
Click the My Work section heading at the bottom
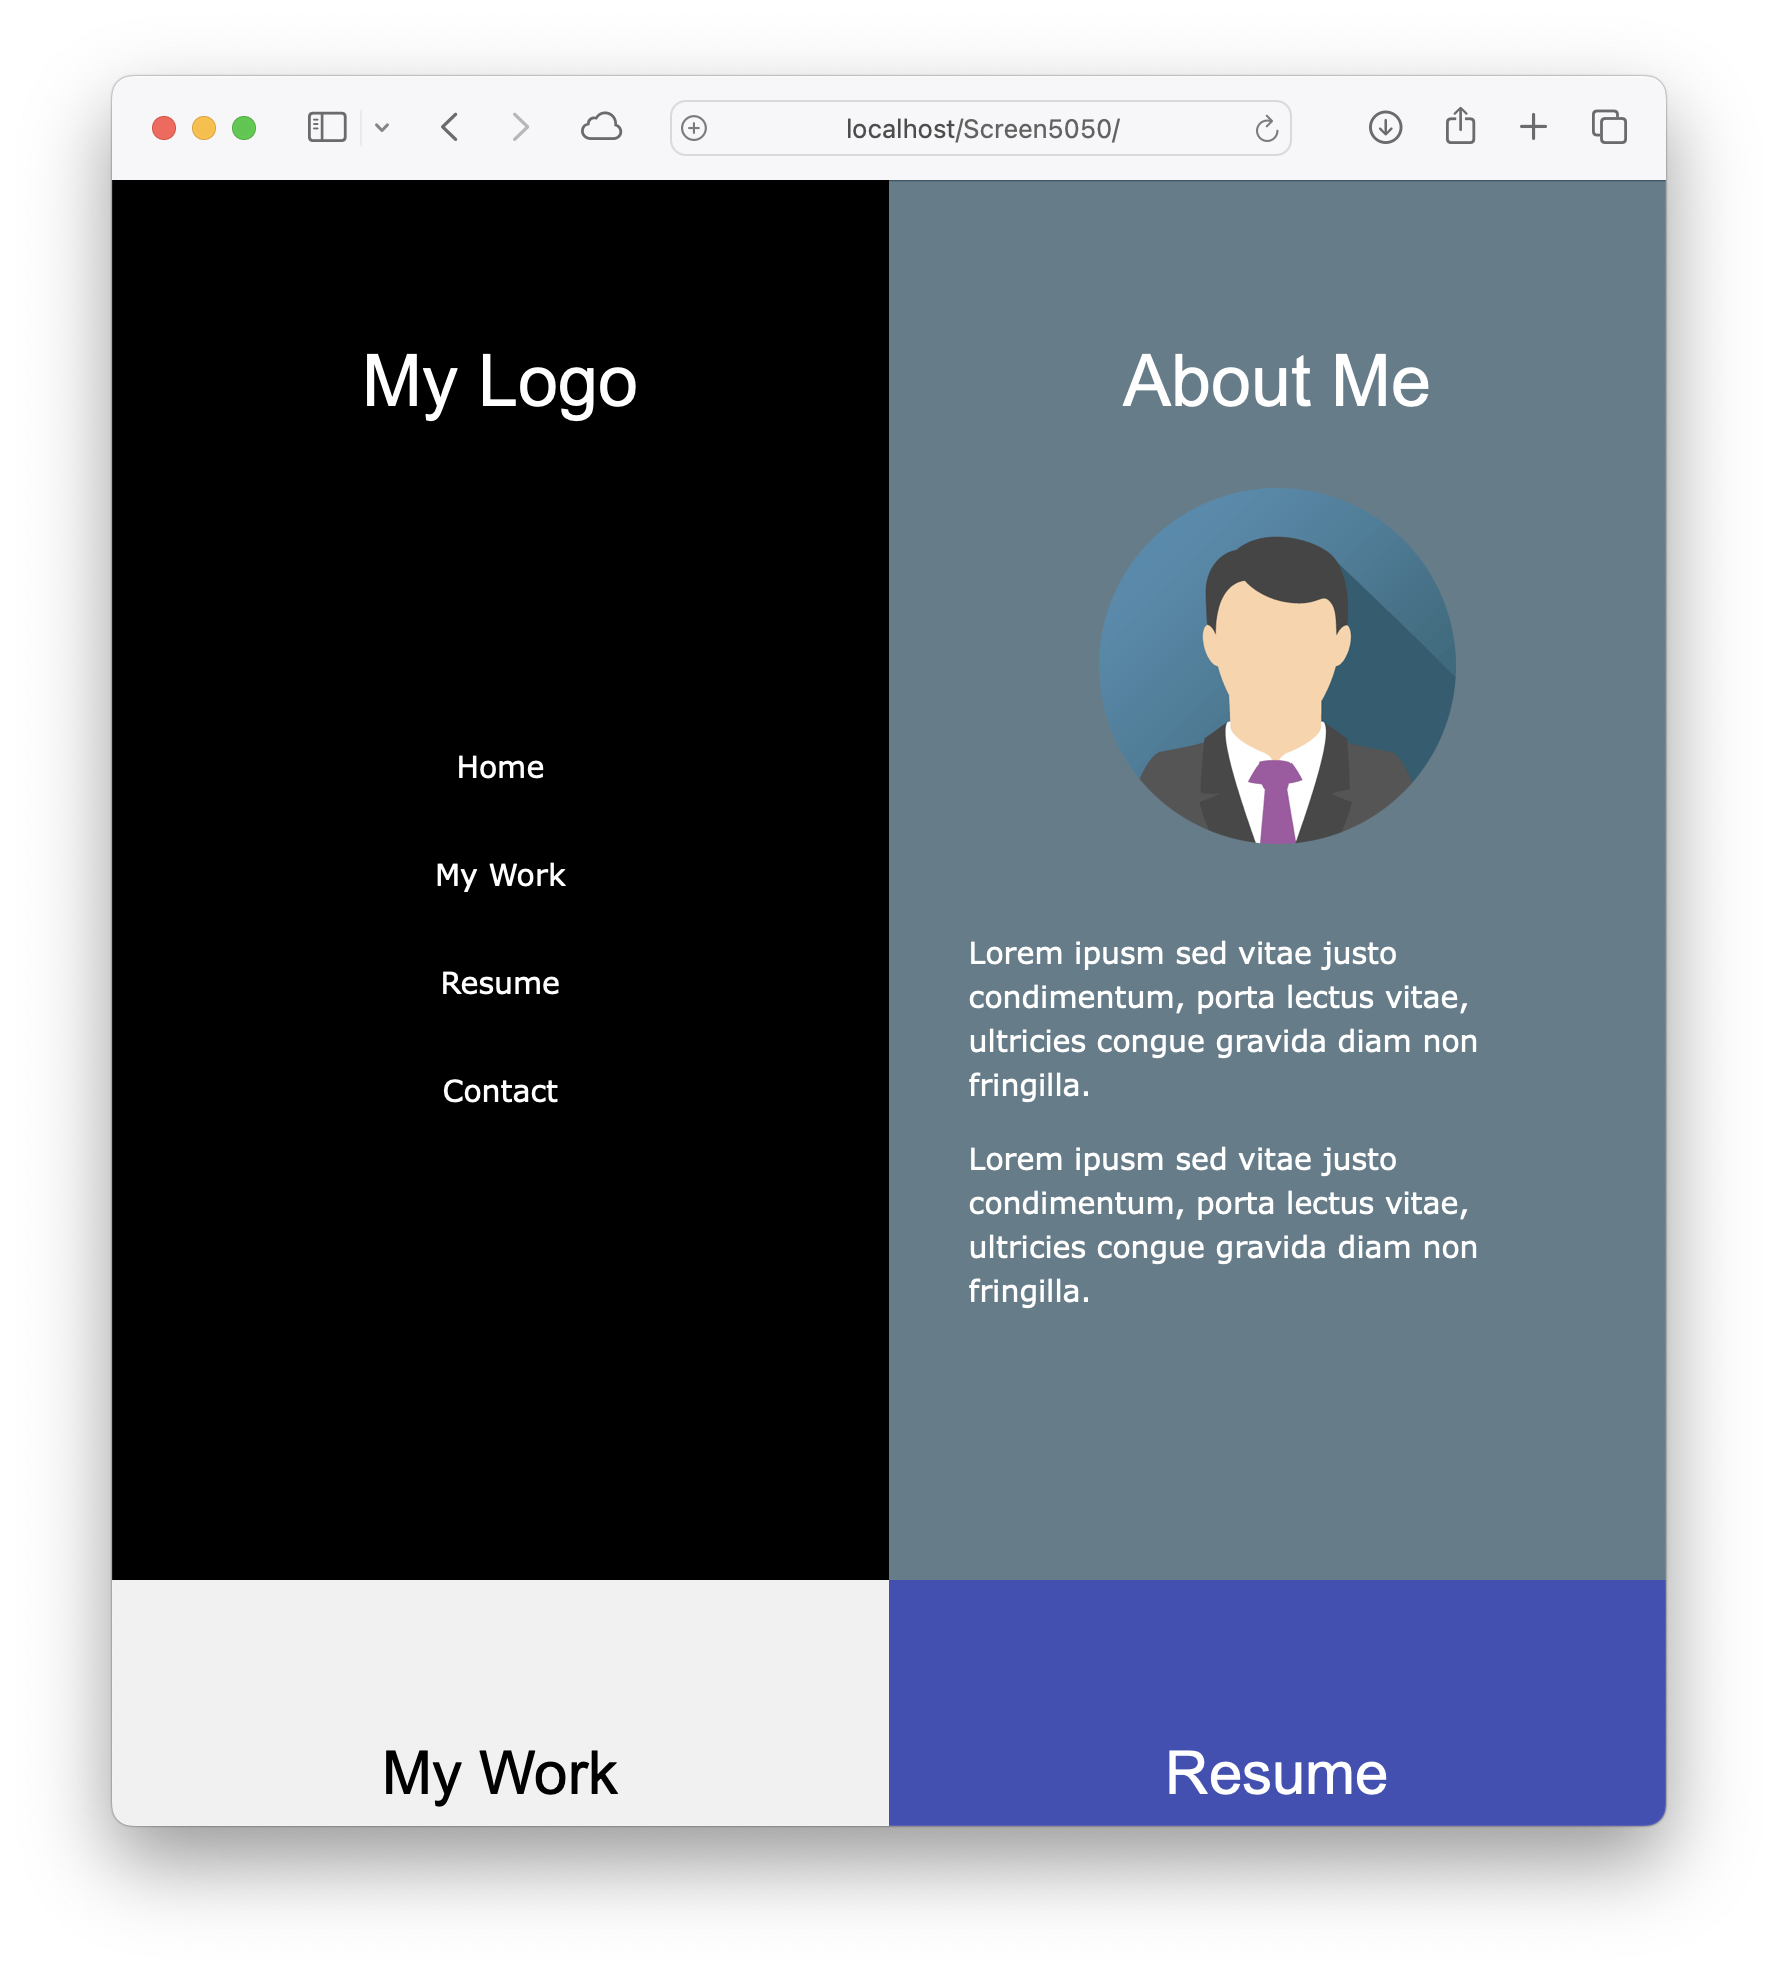click(500, 1773)
